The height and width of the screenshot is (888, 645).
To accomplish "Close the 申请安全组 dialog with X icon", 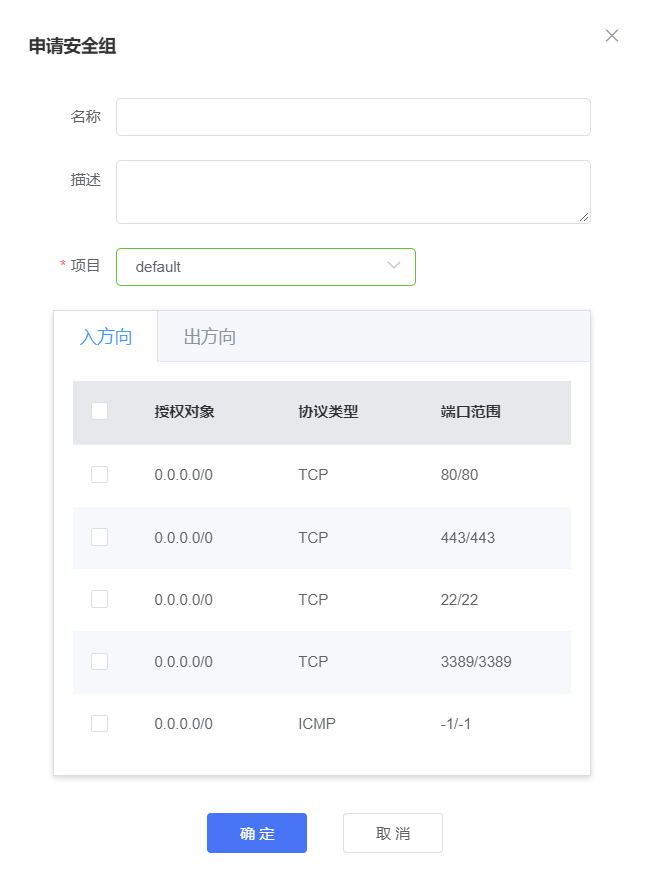I will [612, 36].
